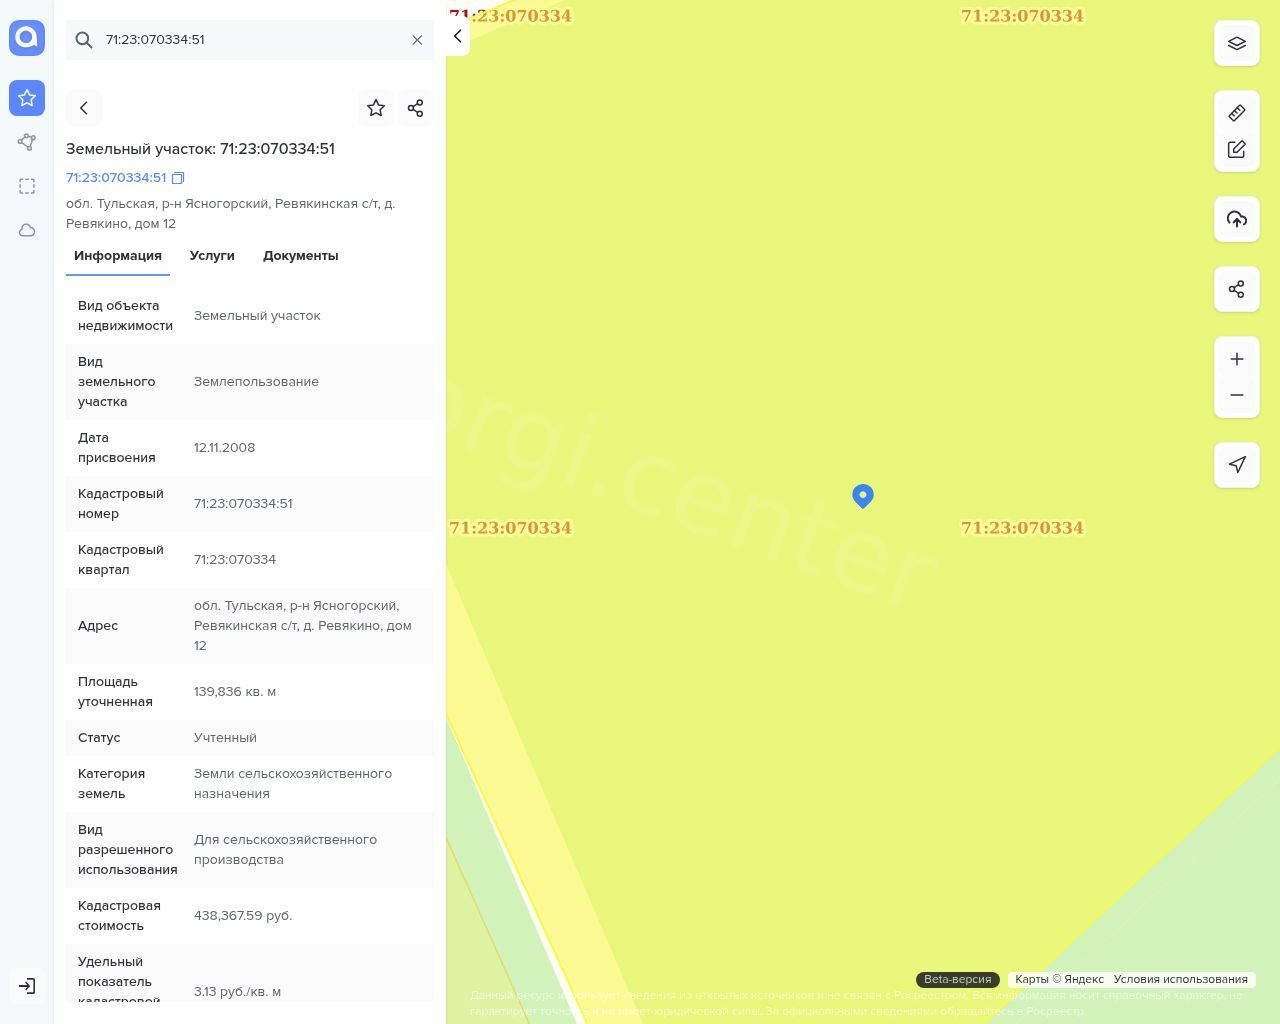This screenshot has height=1024, width=1280.
Task: Copy cadastral number 71:23:070334:51 link
Action: [178, 178]
